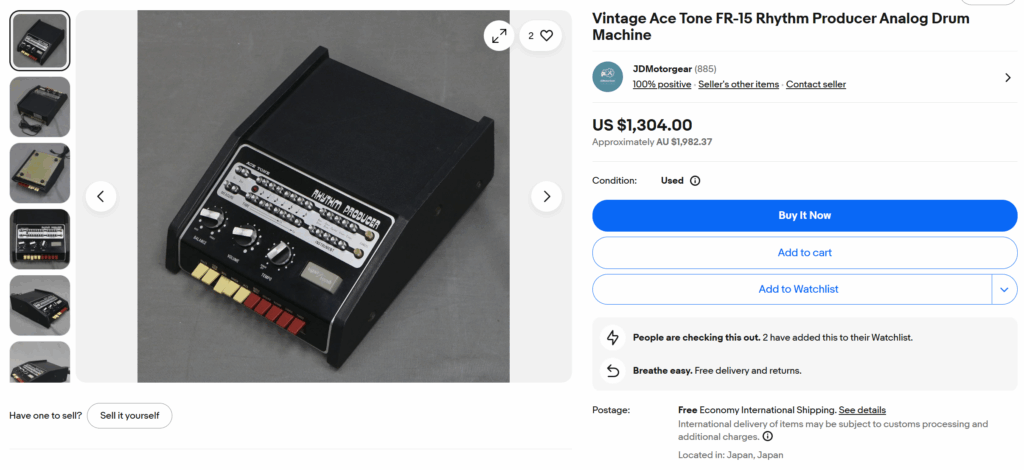Click the Sell it yourself button
The image size is (1024, 470).
point(129,415)
